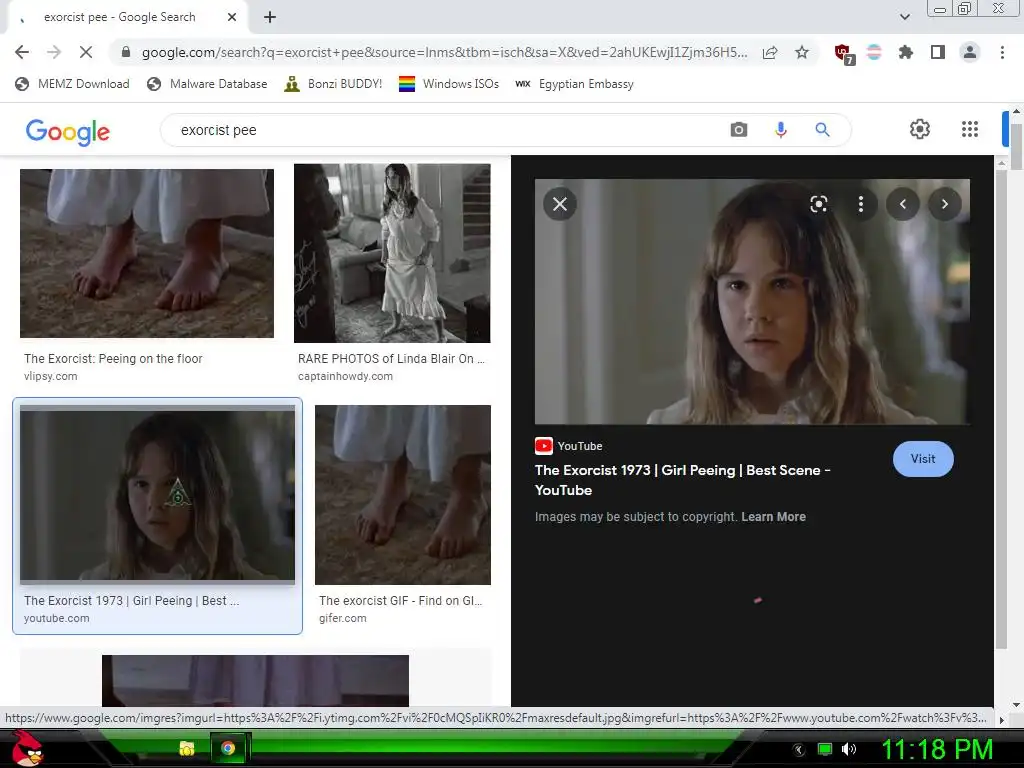Click The Exorcist: Peeing on the floor caption
Viewport: 1024px width, 768px height.
coord(113,359)
